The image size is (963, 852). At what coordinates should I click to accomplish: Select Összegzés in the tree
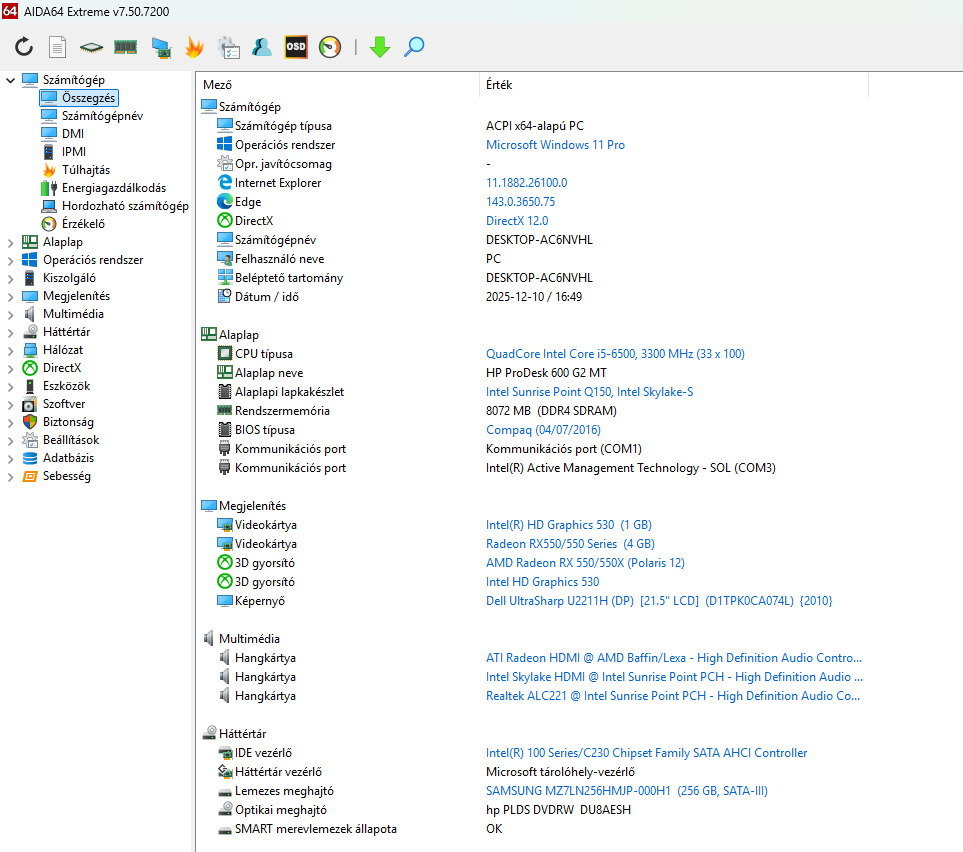(88, 98)
